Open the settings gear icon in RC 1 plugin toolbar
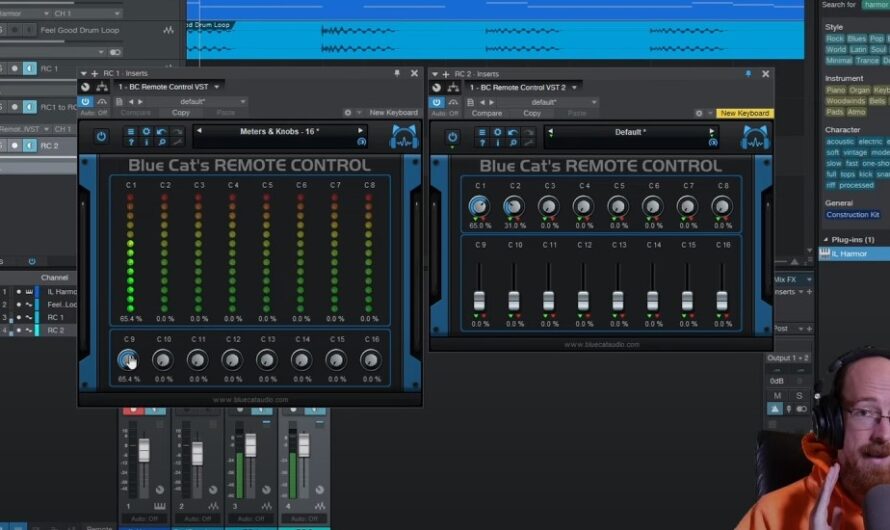The image size is (890, 530). (x=146, y=132)
